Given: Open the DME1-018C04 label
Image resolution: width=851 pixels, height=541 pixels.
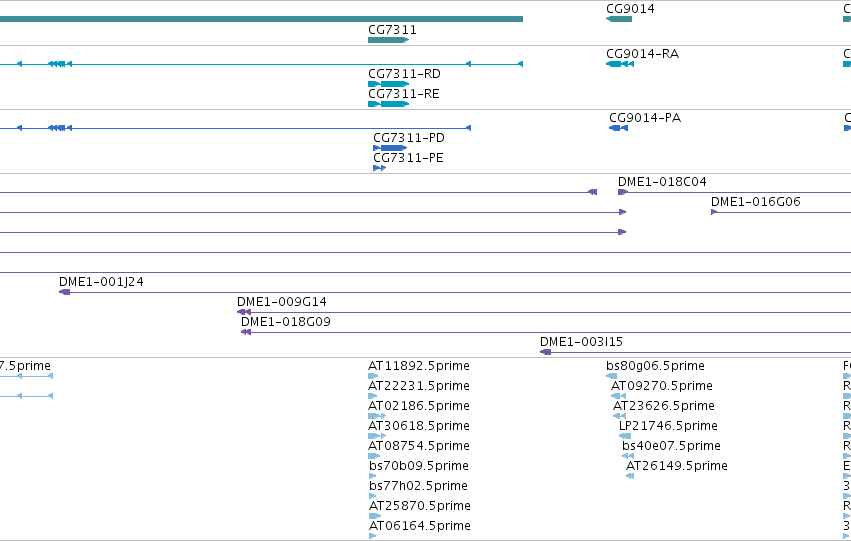Looking at the screenshot, I should coord(662,182).
